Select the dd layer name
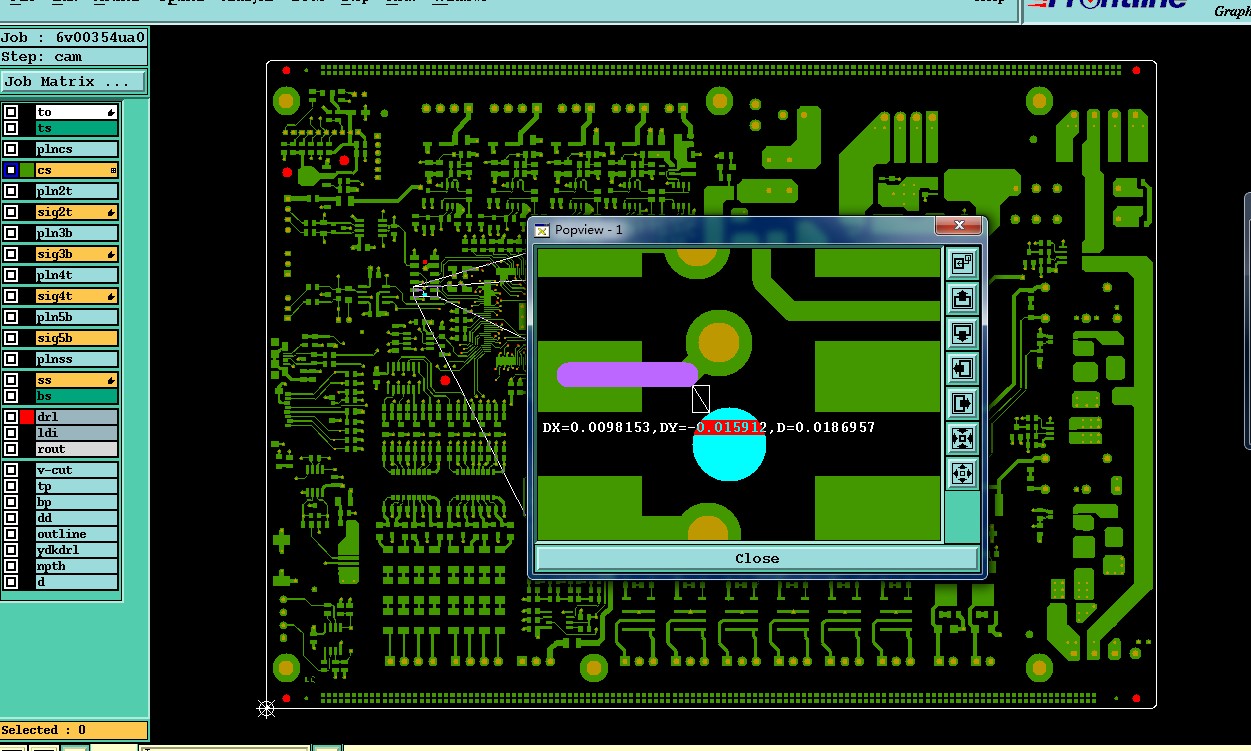Image resolution: width=1251 pixels, height=751 pixels. 76,518
